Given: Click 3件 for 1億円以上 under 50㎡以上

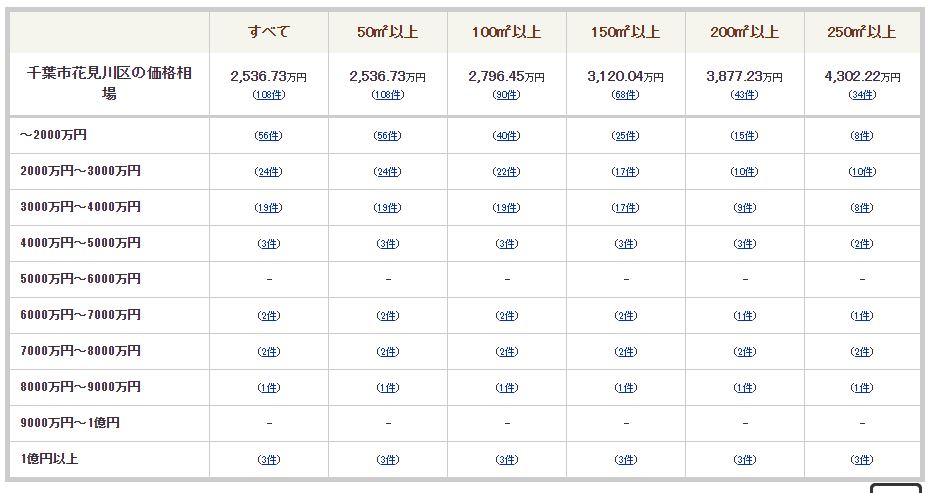Looking at the screenshot, I should pos(388,460).
